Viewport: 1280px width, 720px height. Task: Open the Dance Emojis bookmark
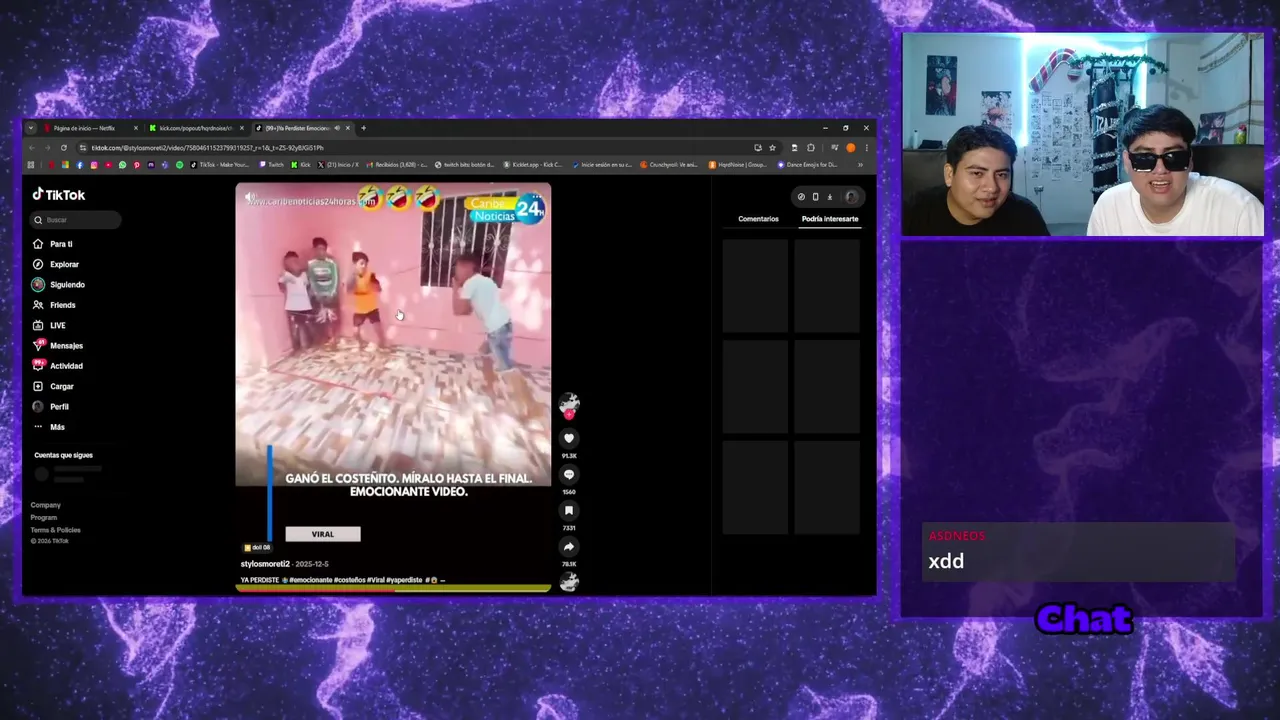pyautogui.click(x=807, y=165)
